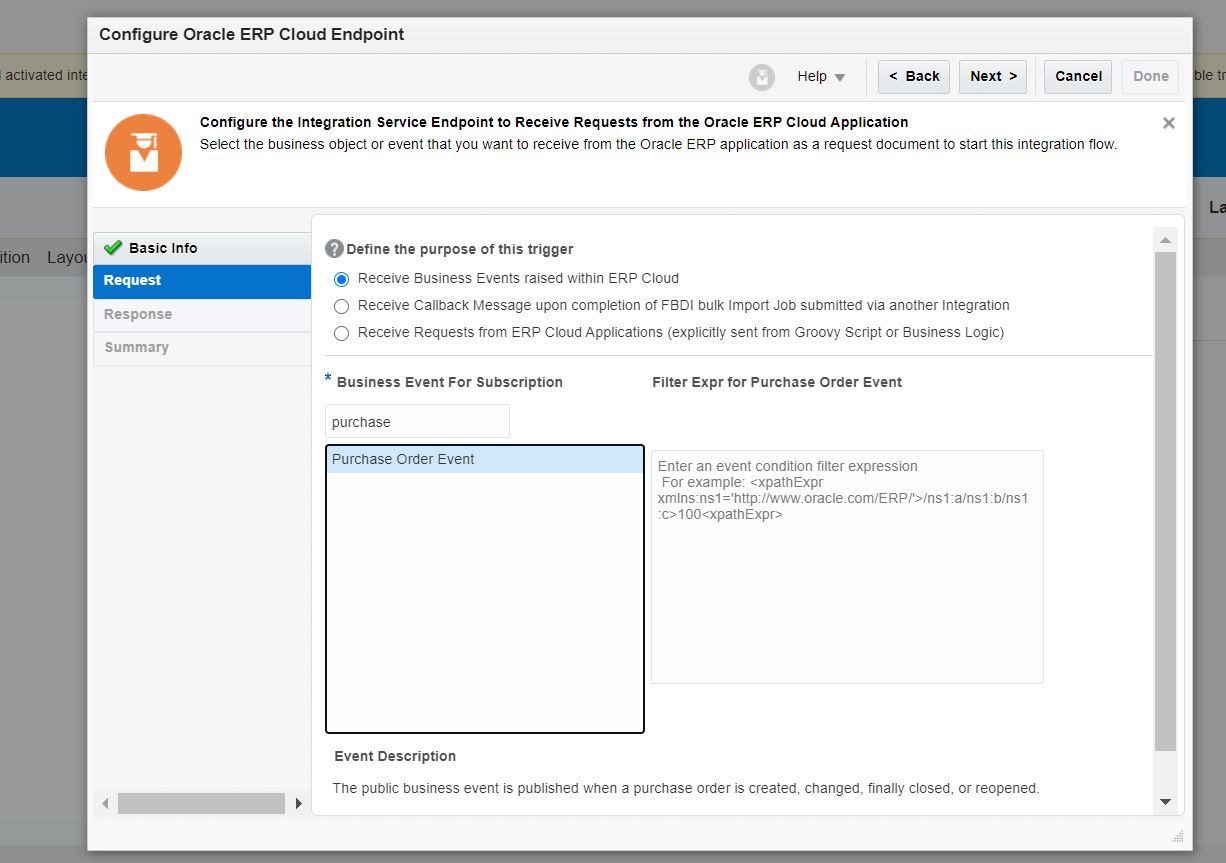The image size is (1226, 863).
Task: Open the Help dropdown menu
Action: coord(821,77)
